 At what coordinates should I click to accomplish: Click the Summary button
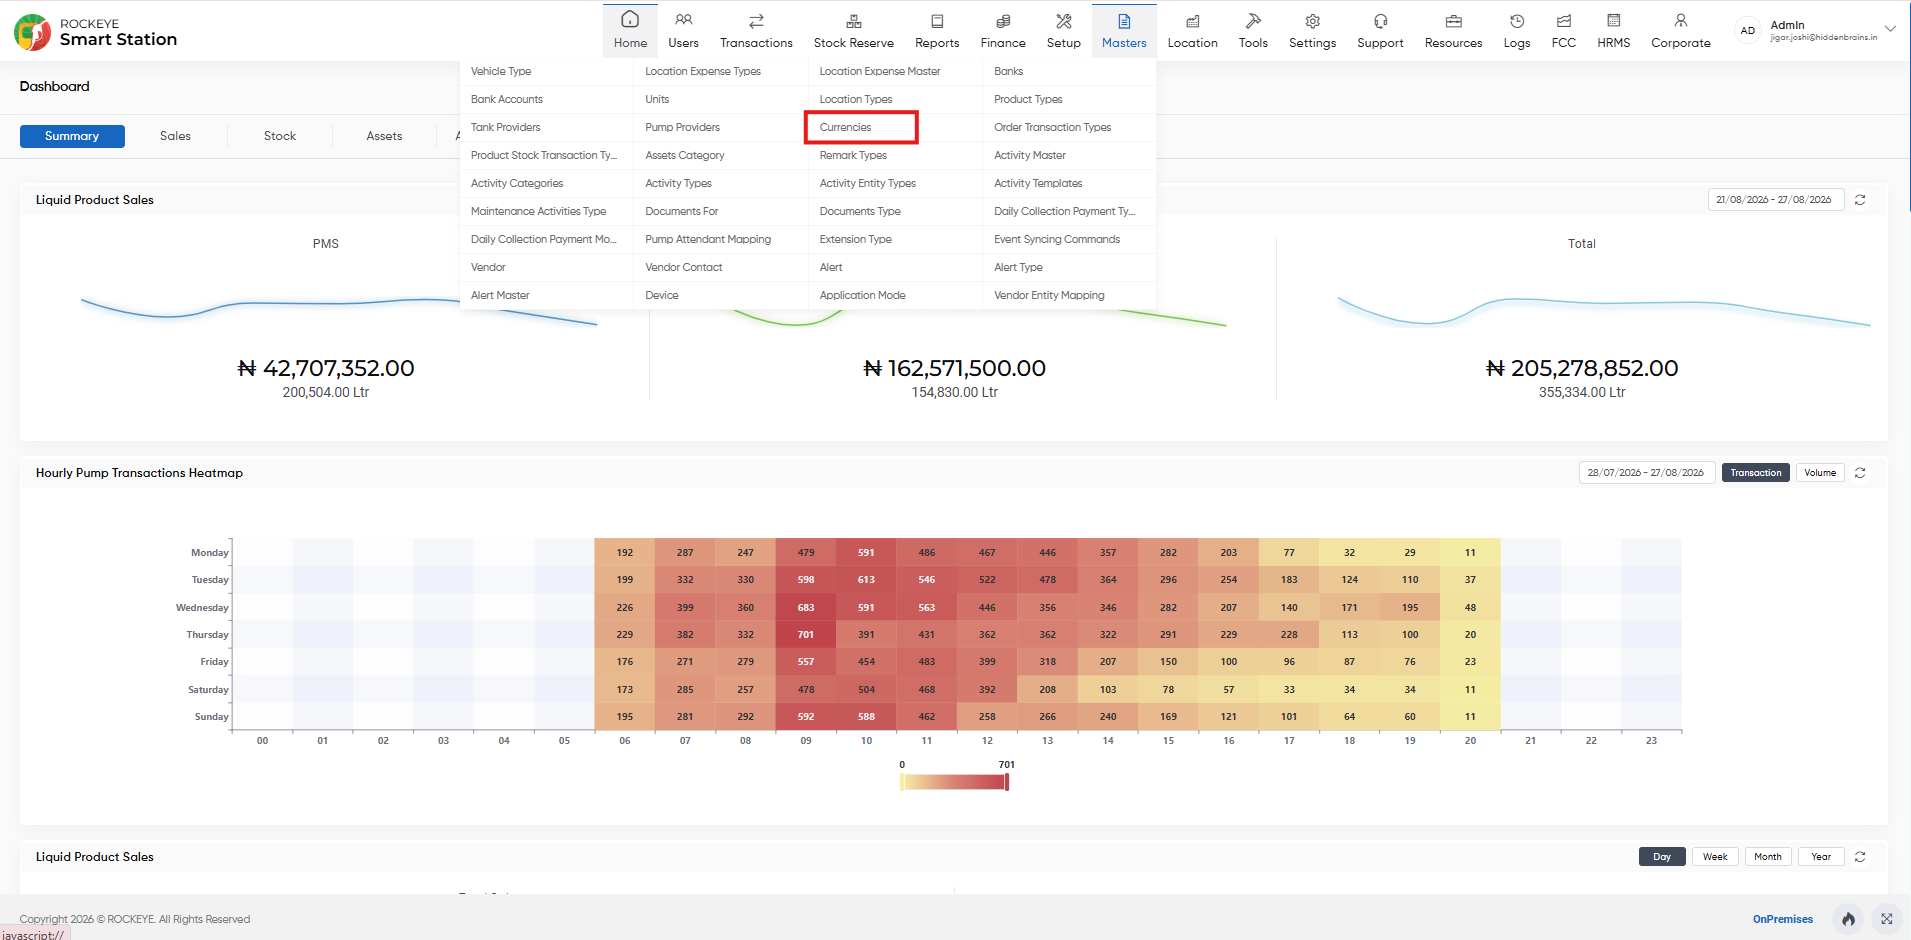point(72,136)
